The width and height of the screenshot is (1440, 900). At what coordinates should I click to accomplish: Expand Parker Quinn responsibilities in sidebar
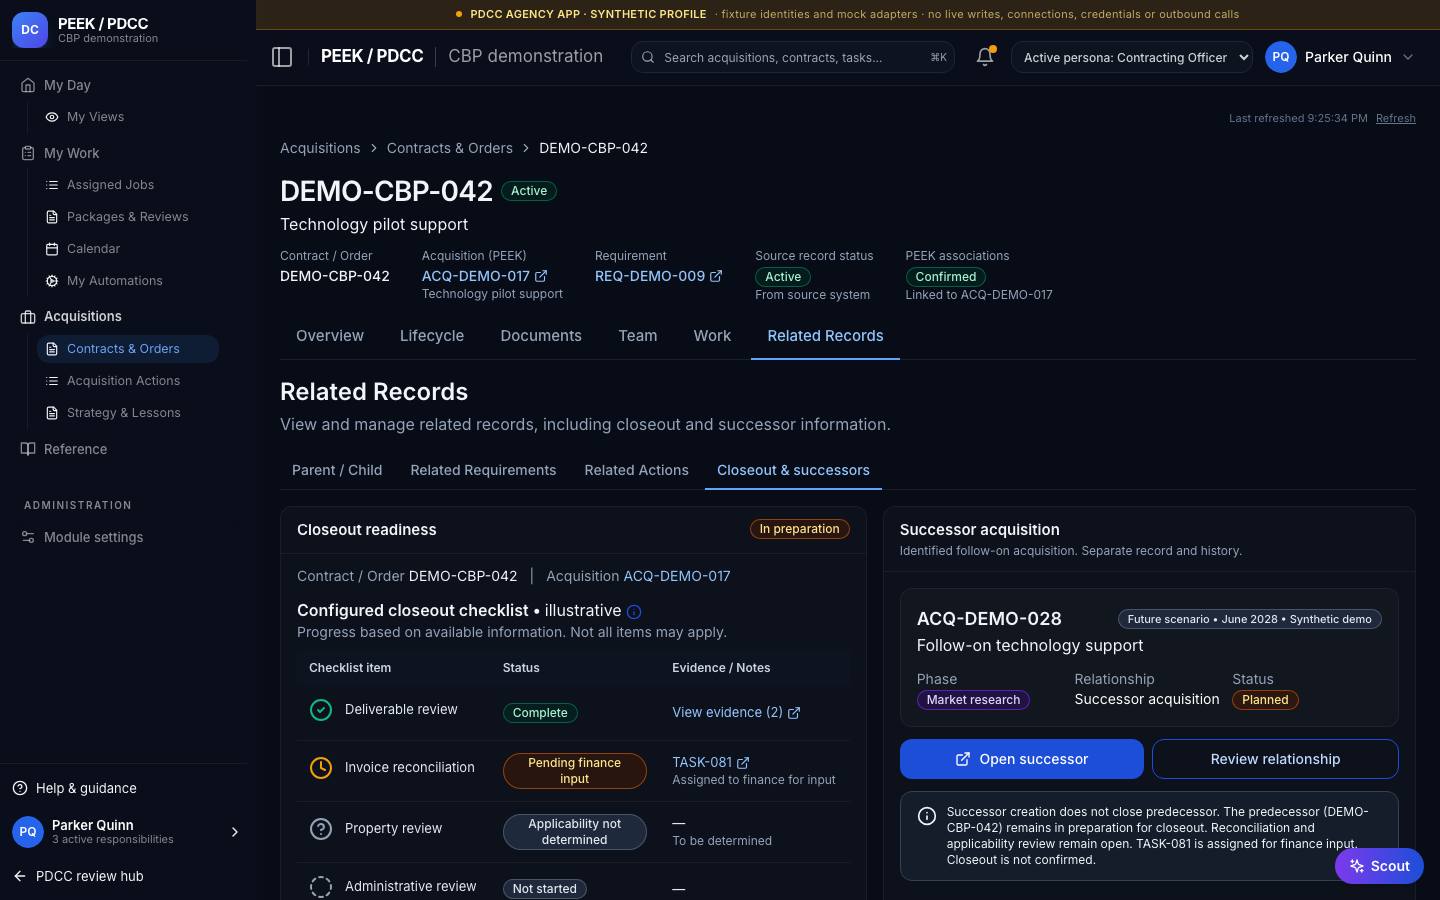(x=235, y=832)
